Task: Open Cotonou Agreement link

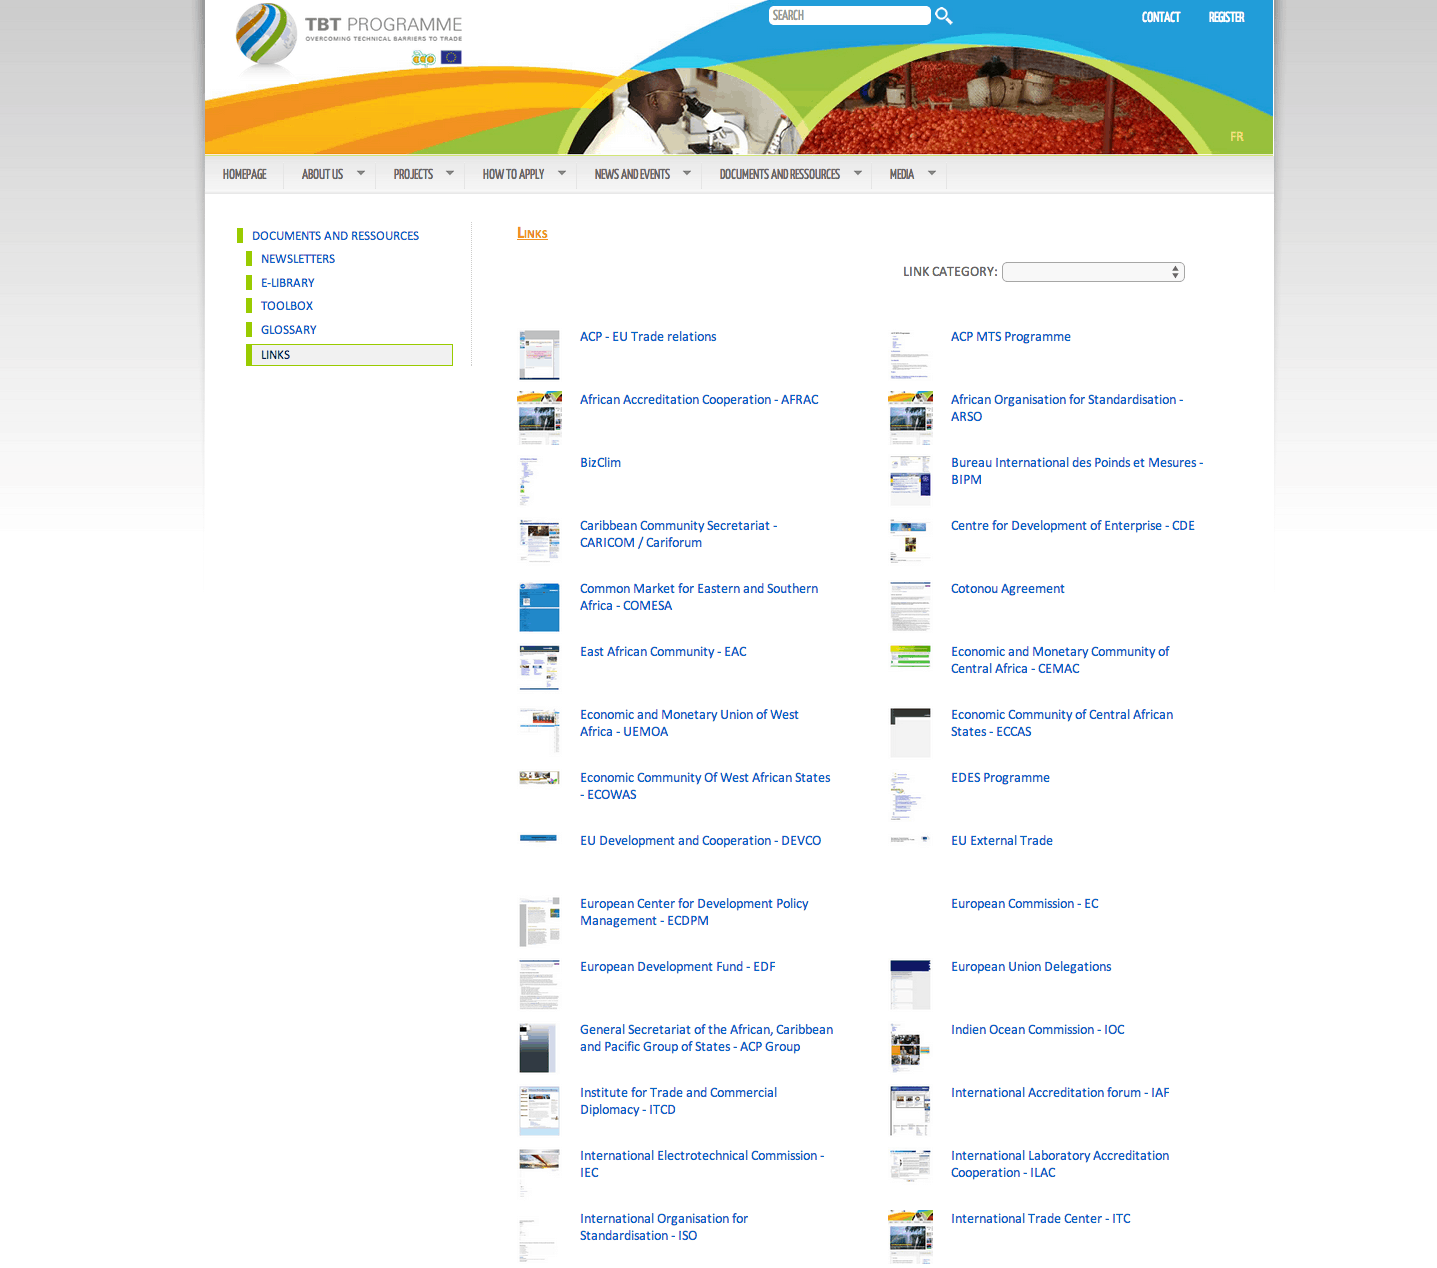Action: click(1007, 589)
